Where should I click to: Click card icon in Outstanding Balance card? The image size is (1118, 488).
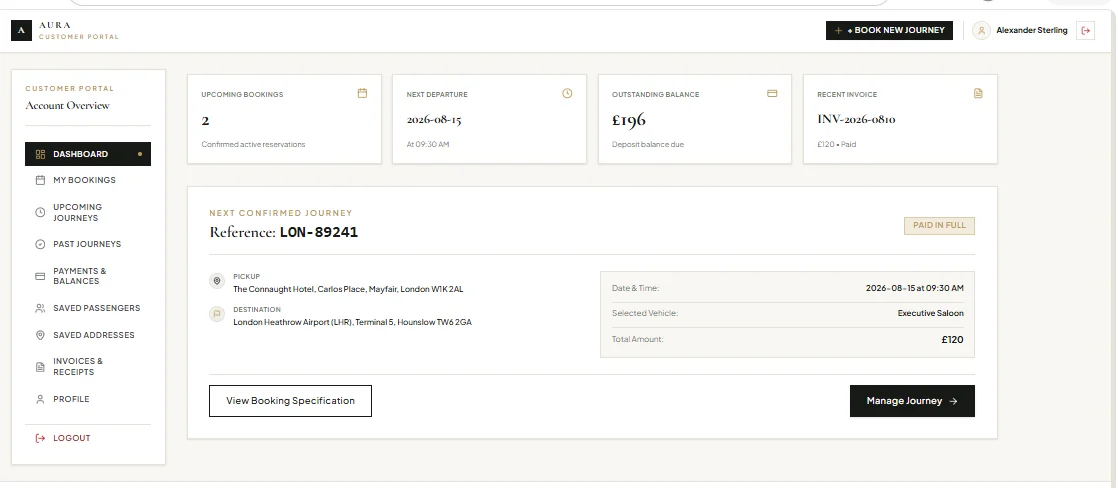(772, 93)
